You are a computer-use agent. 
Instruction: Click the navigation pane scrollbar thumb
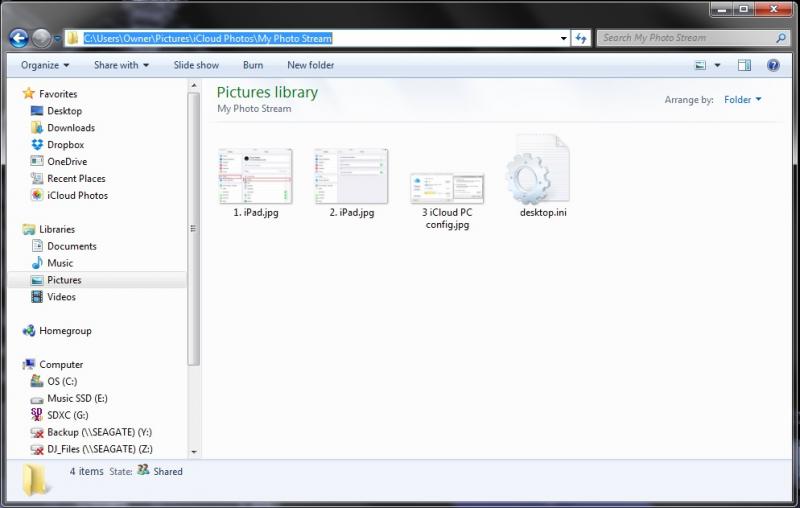(193, 228)
